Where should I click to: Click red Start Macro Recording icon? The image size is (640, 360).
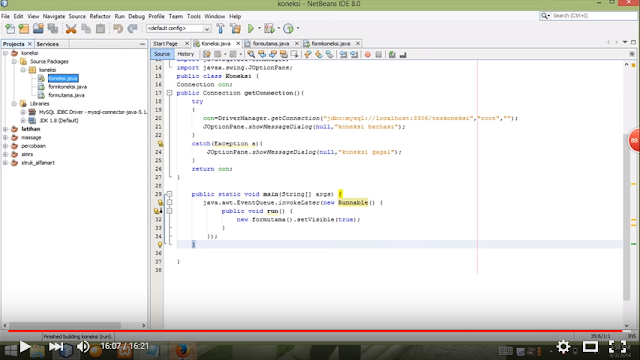click(367, 54)
